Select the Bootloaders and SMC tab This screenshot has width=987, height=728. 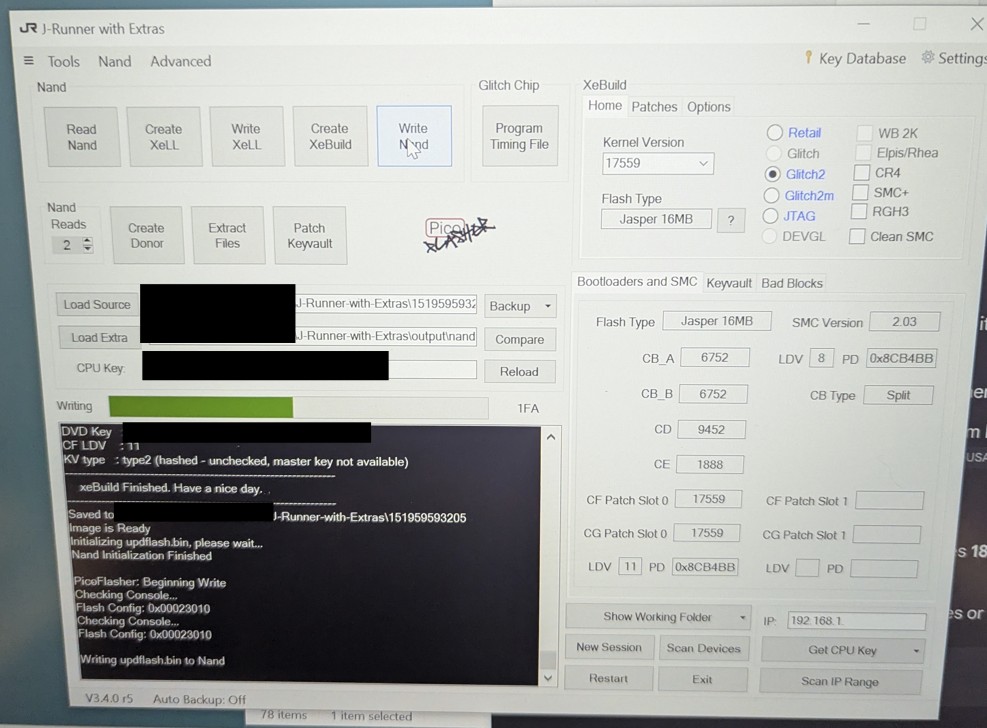coord(637,282)
